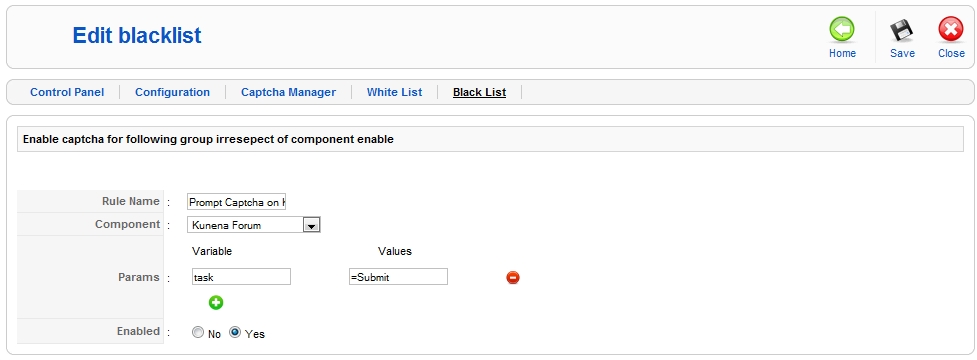This screenshot has height=360, width=977.
Task: Click the Values field containing =Submit
Action: pyautogui.click(x=398, y=277)
